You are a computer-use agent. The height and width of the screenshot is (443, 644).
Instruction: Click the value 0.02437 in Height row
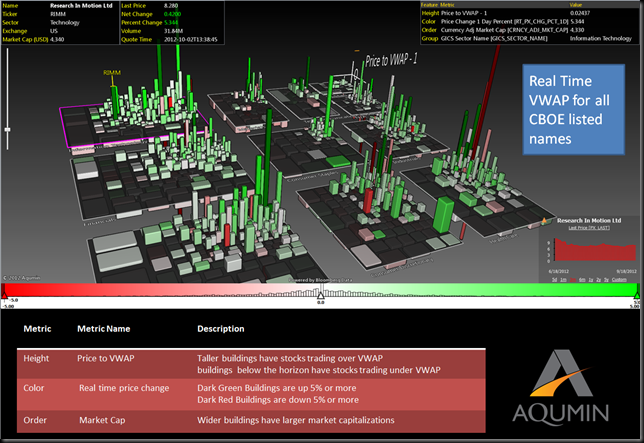pos(580,13)
